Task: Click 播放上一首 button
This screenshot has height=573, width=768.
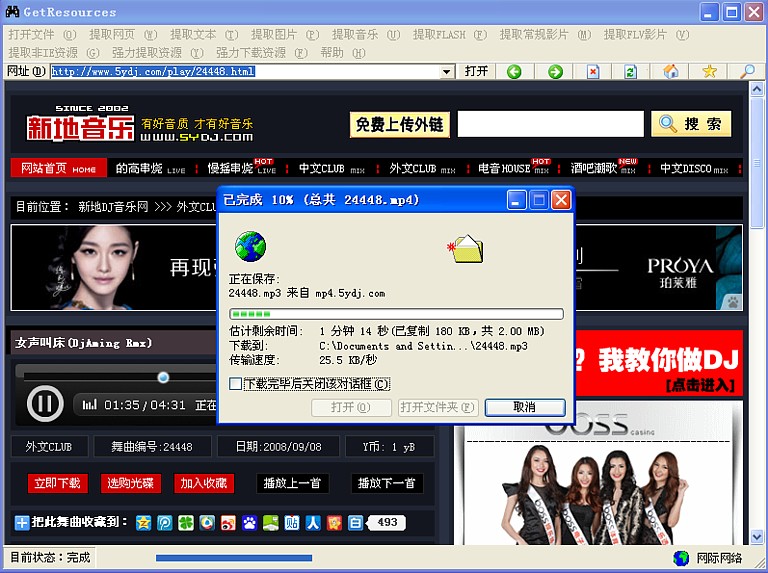Action: [x=292, y=483]
